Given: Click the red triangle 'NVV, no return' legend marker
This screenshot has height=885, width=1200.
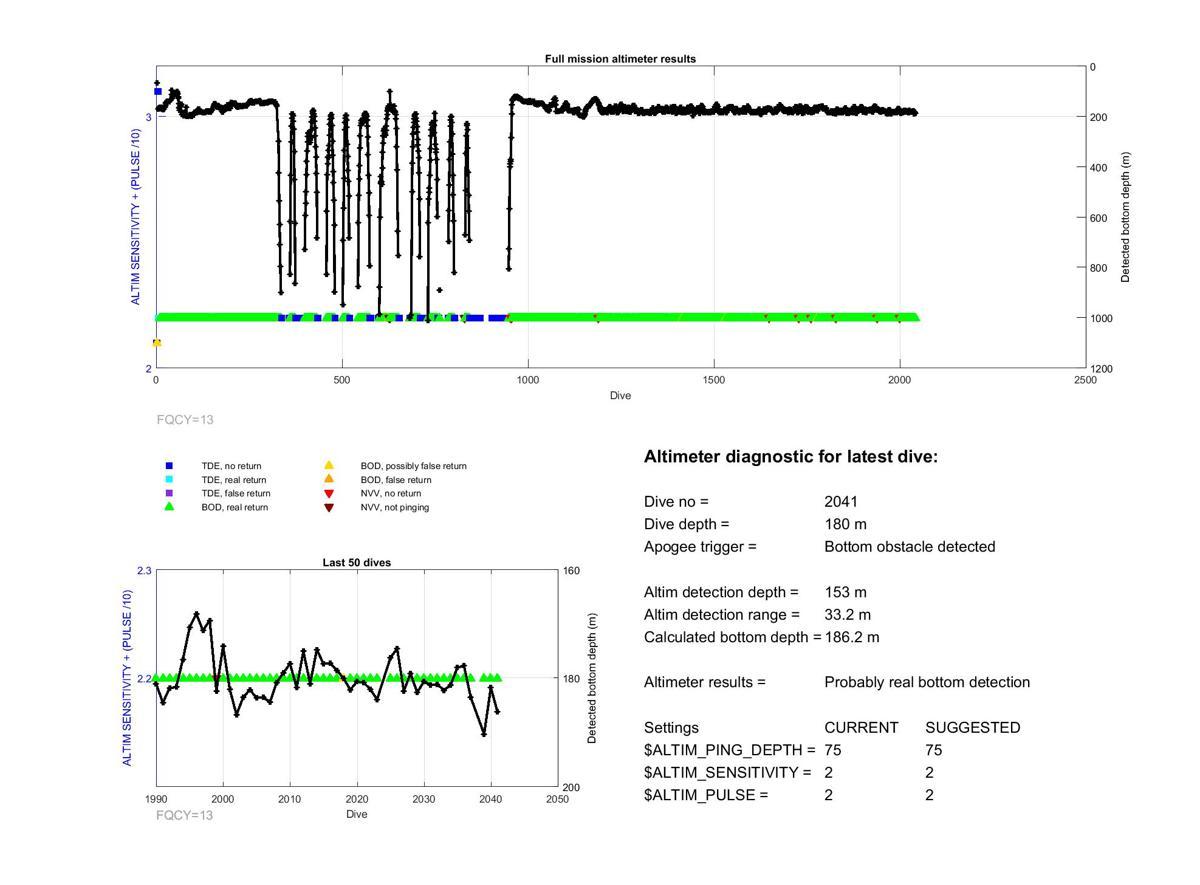Looking at the screenshot, I should (328, 494).
